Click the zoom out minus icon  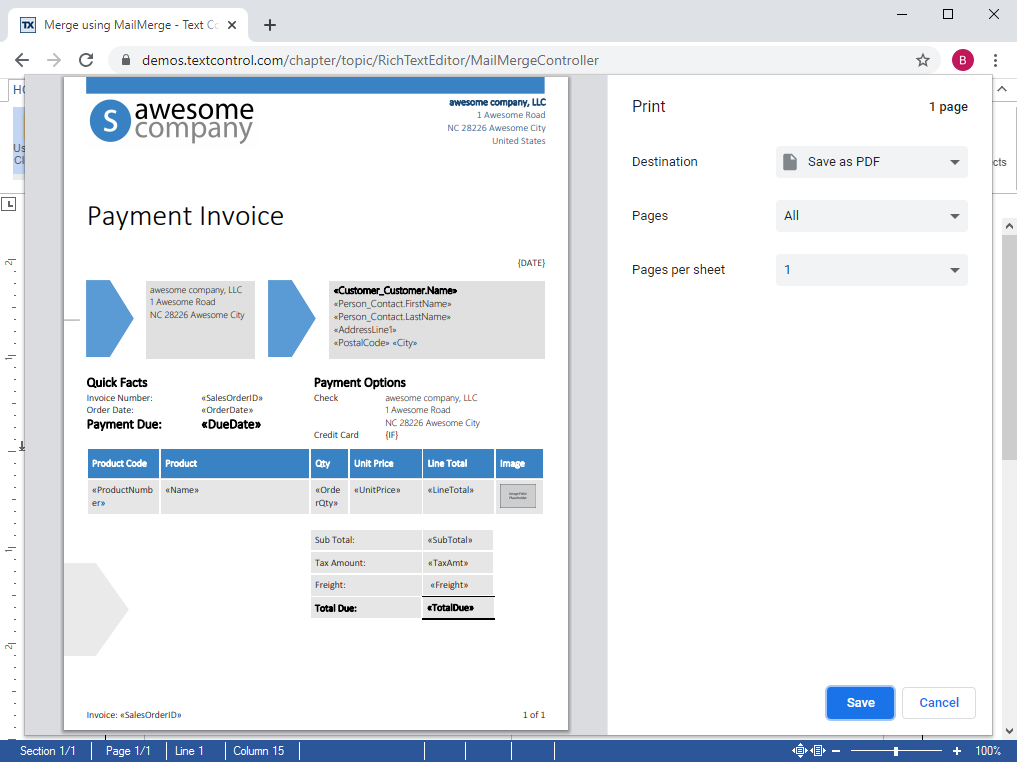[835, 751]
